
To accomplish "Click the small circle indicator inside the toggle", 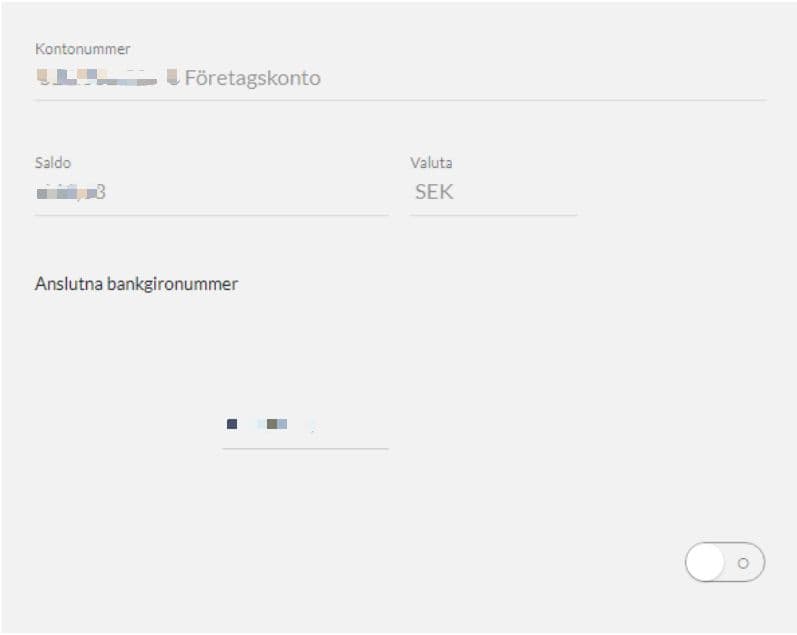I will (x=743, y=563).
